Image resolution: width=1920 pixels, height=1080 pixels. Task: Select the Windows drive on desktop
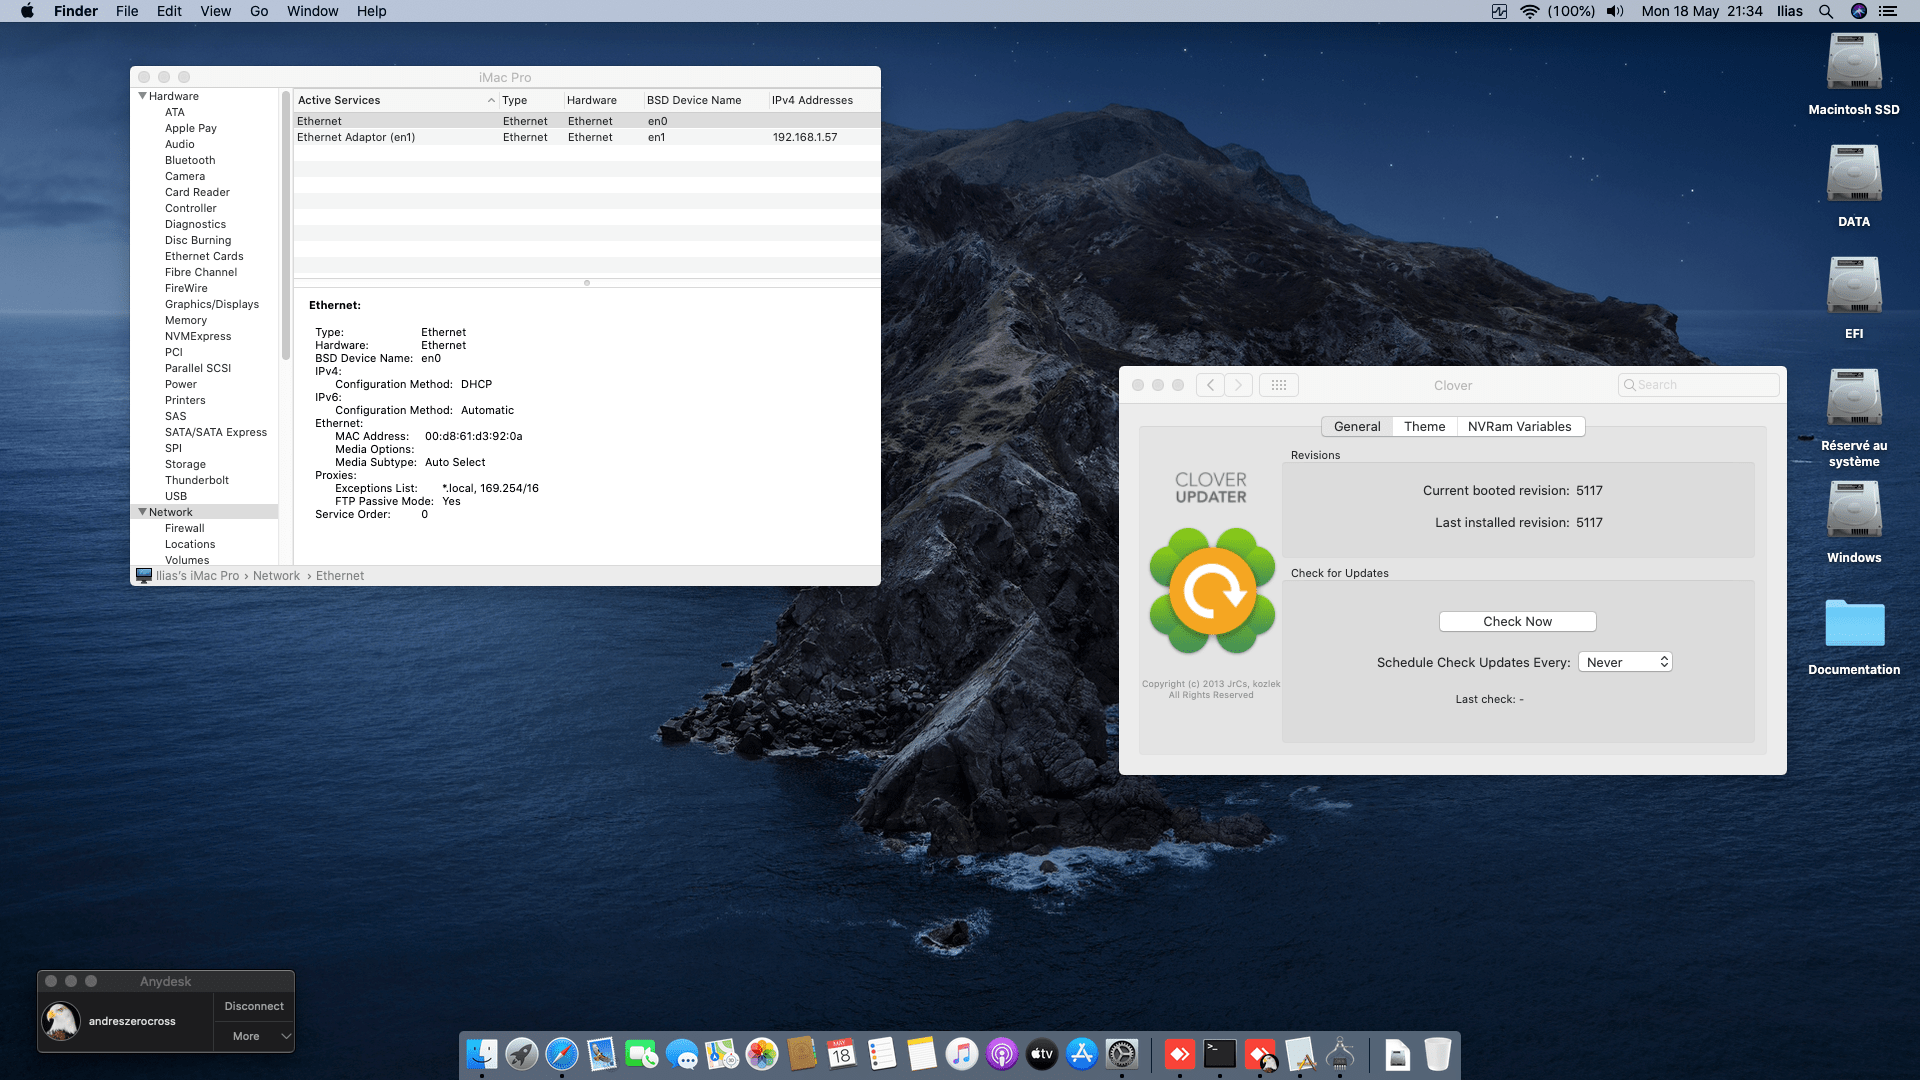pyautogui.click(x=1854, y=511)
